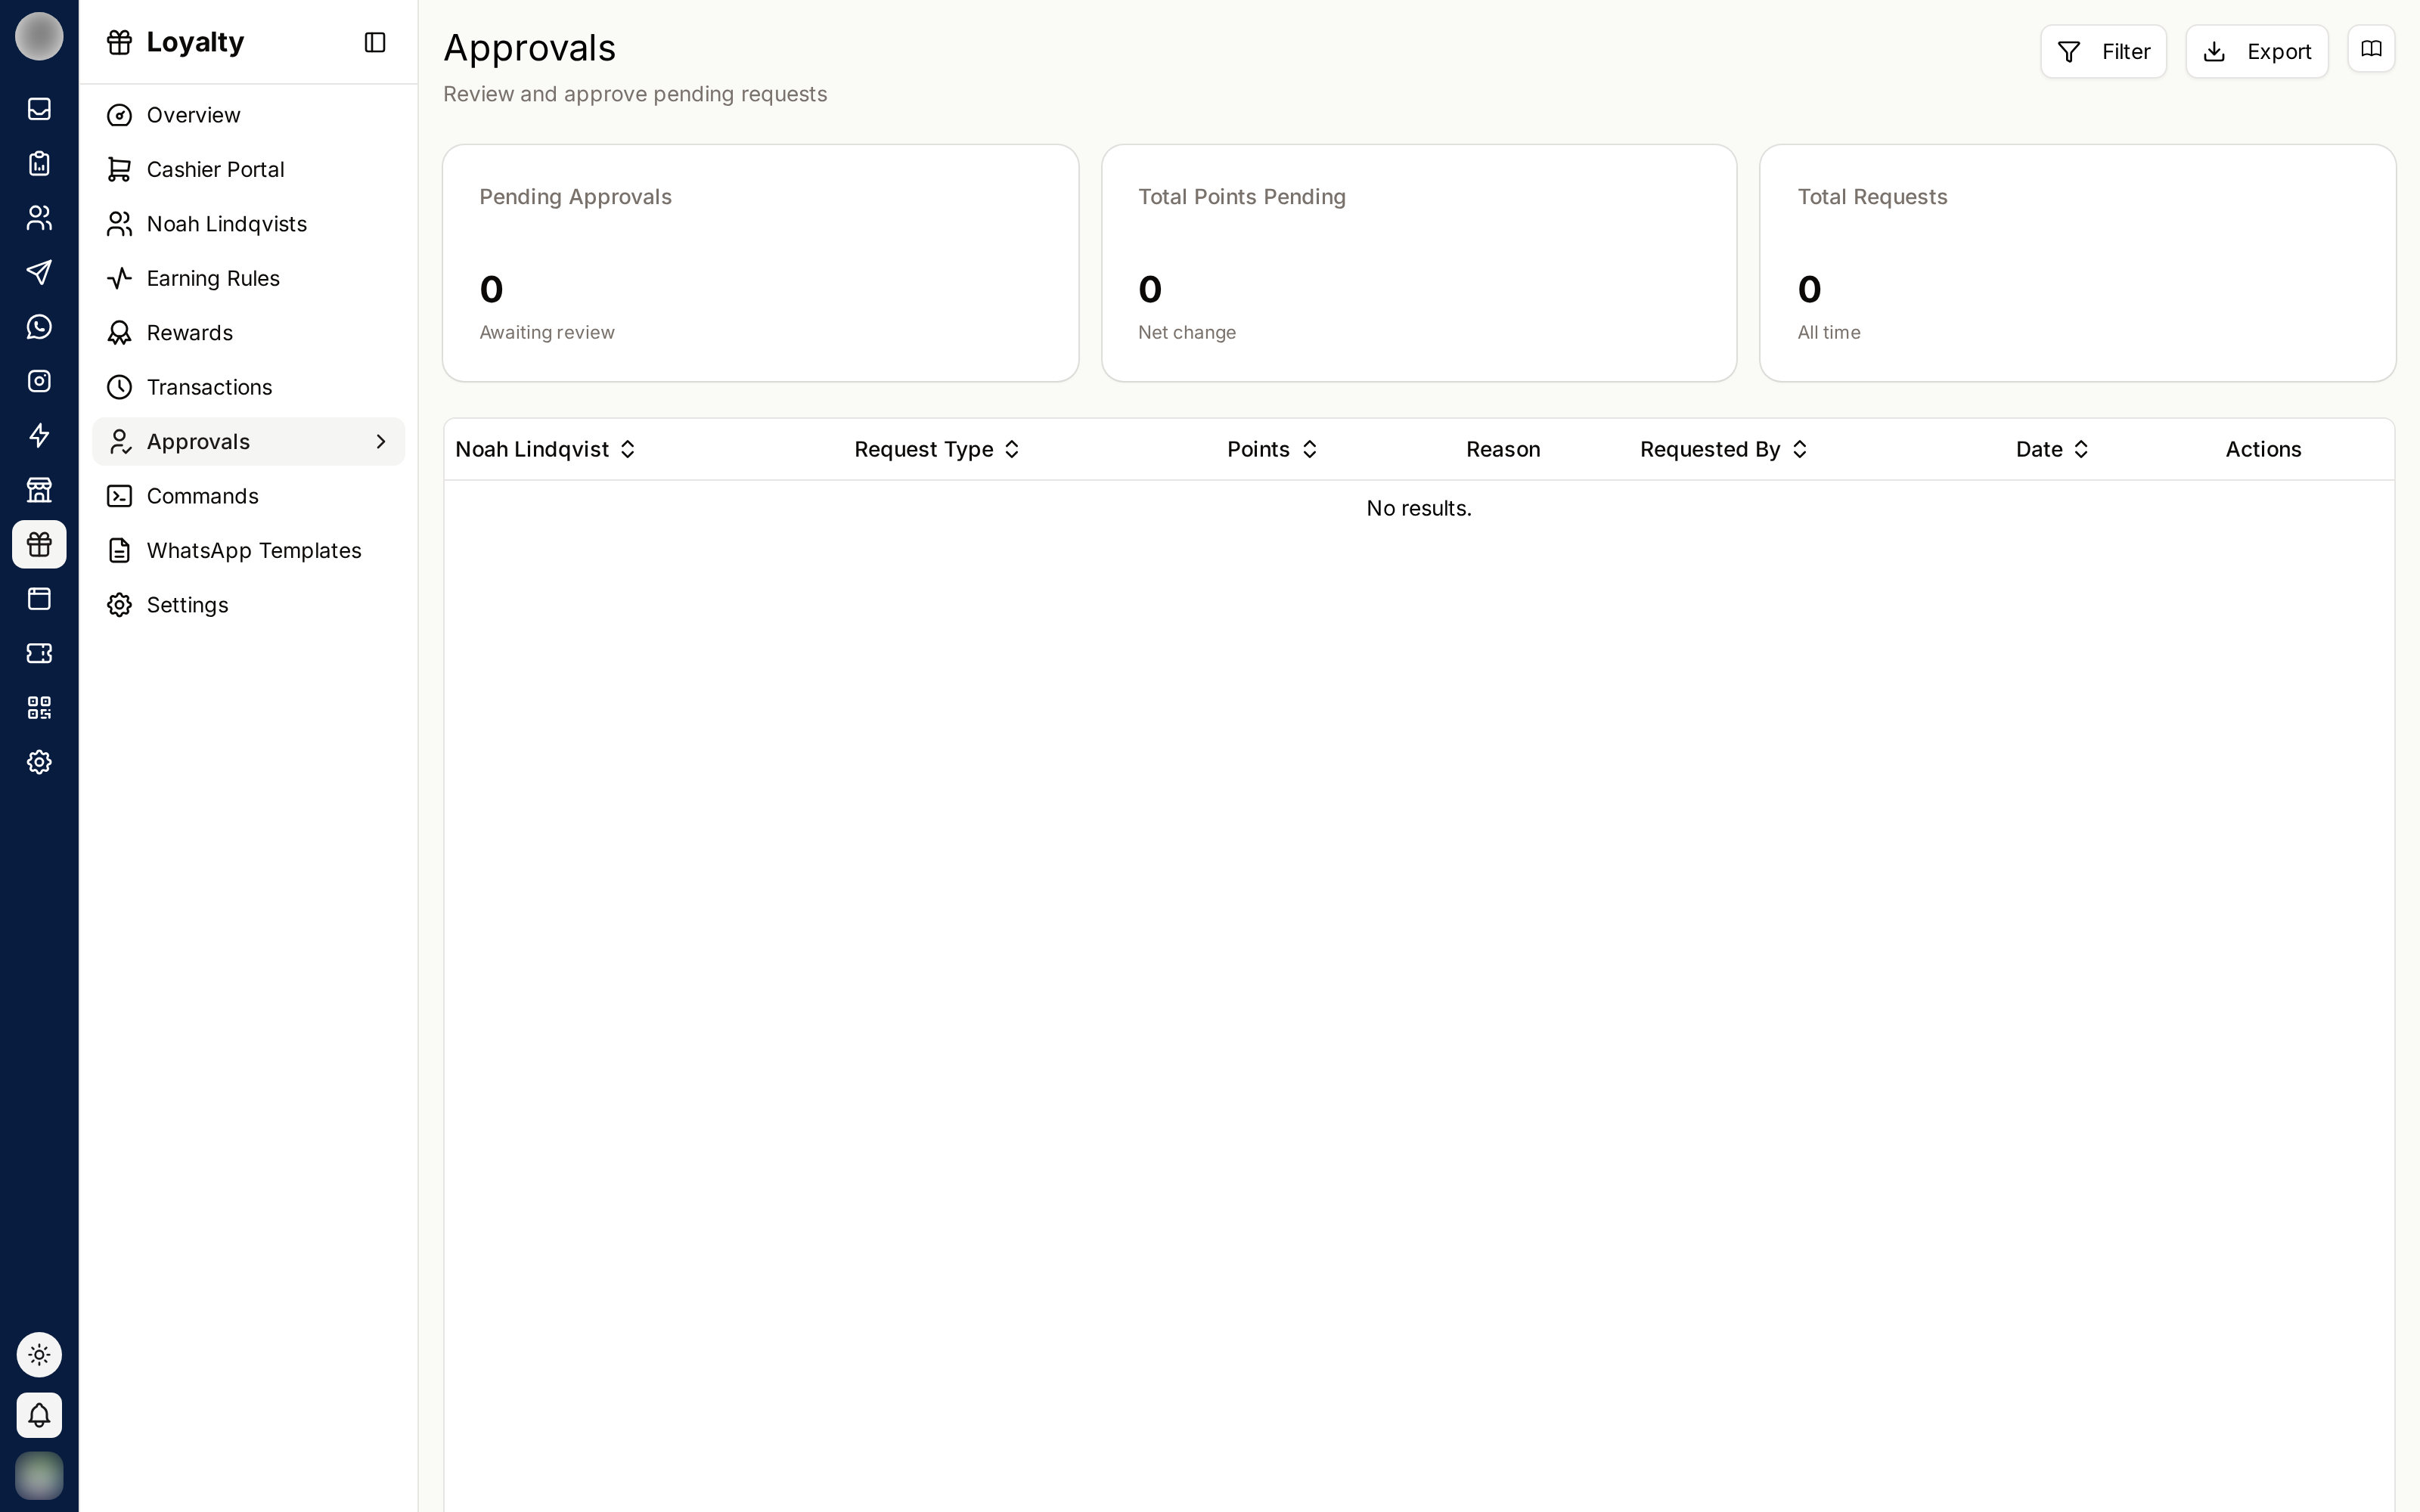Select the gift Loyalty icon in rail
This screenshot has height=1512, width=2420.
pos(39,544)
